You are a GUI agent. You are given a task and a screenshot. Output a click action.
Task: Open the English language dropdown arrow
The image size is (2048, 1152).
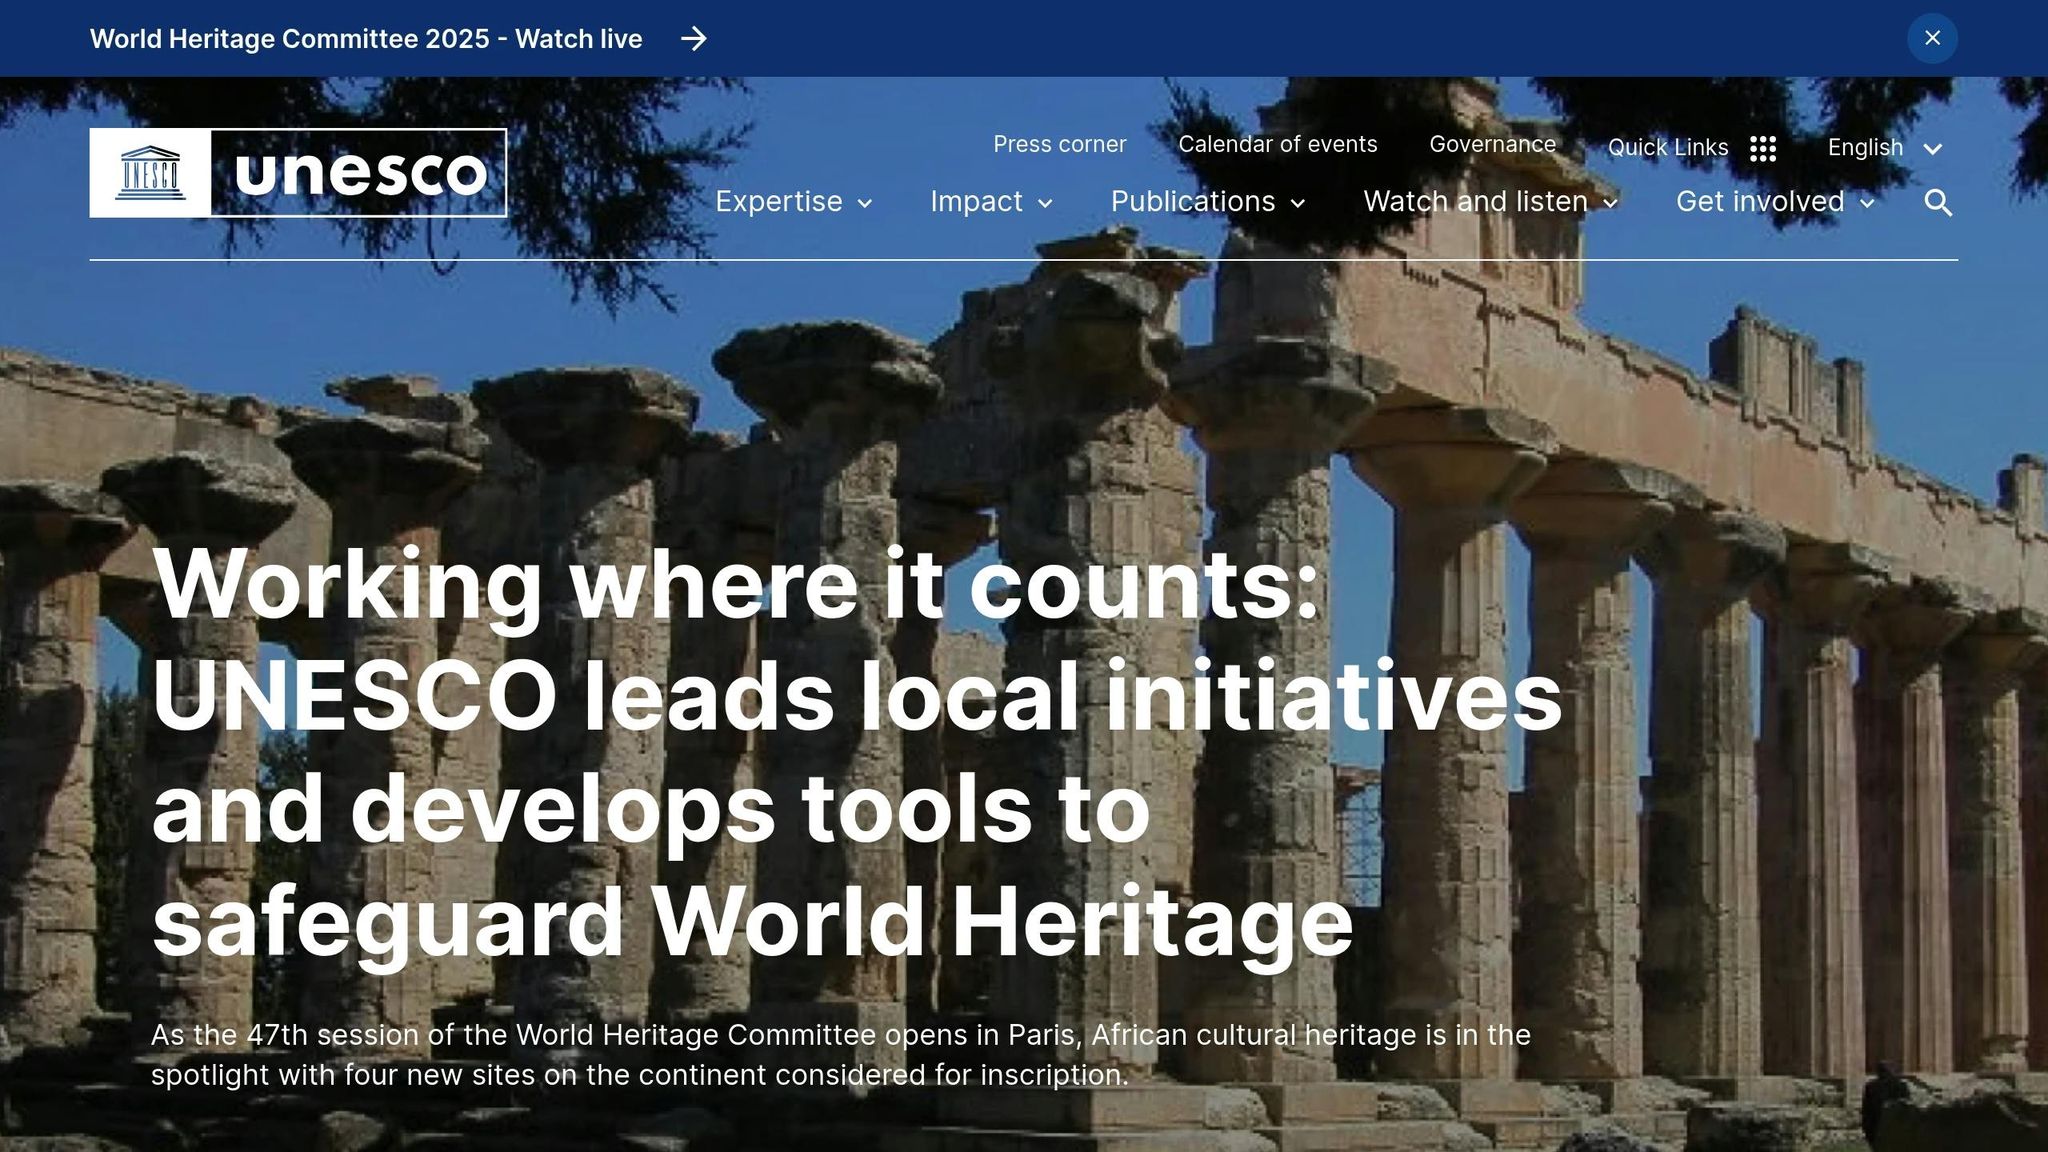[1933, 149]
